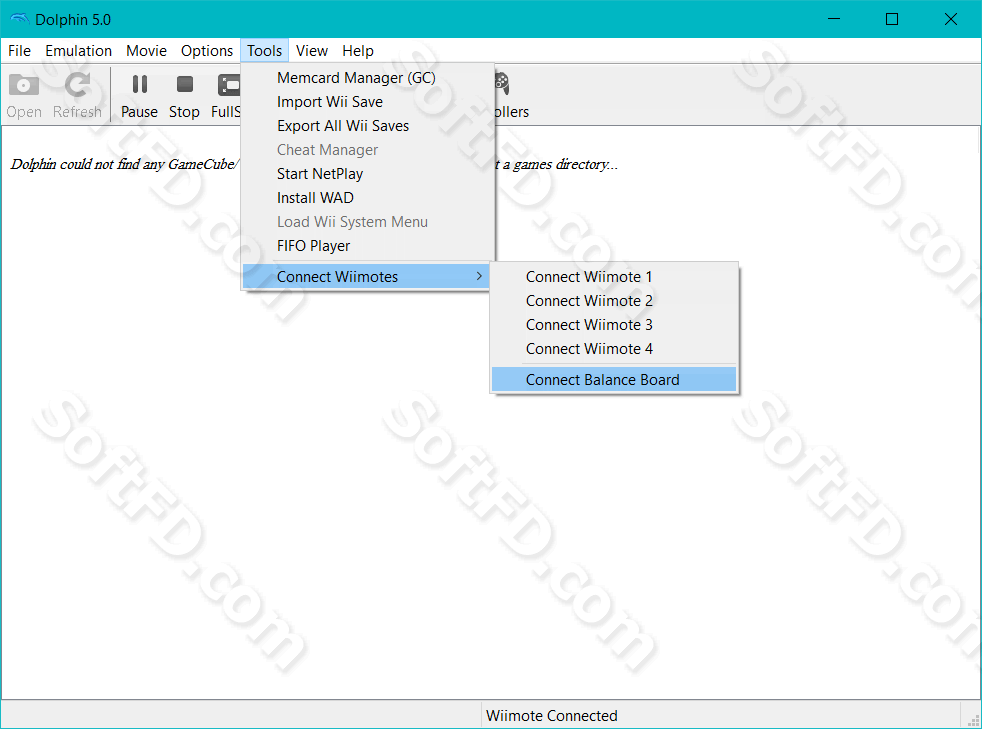The height and width of the screenshot is (729, 982).
Task: Choose Connect Wiimote 1
Action: (x=614, y=277)
